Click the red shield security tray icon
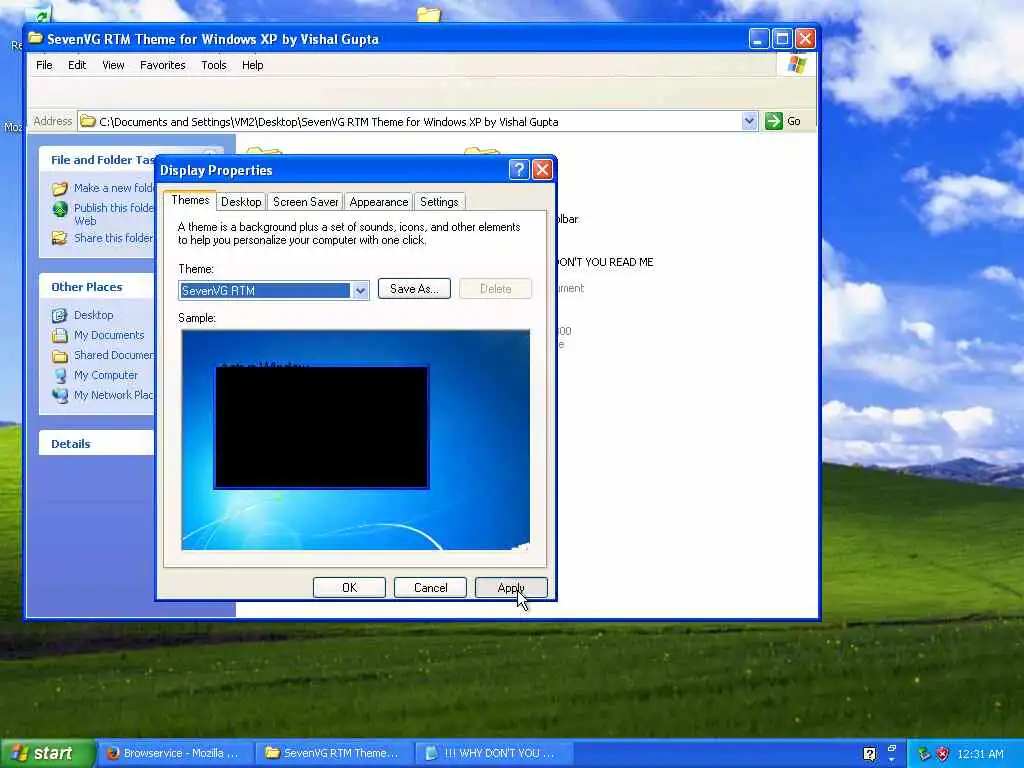This screenshot has width=1024, height=768. pyautogui.click(x=942, y=754)
